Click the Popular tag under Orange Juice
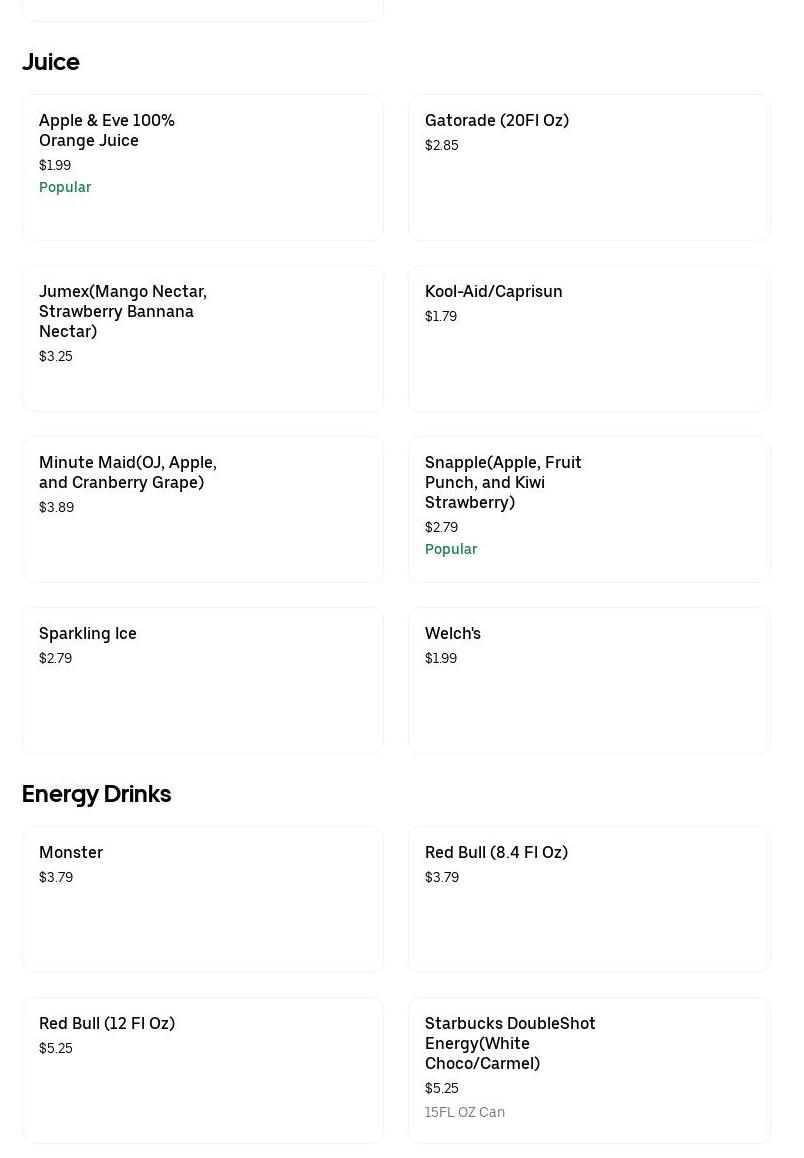This screenshot has height=1158, width=804. coord(65,187)
